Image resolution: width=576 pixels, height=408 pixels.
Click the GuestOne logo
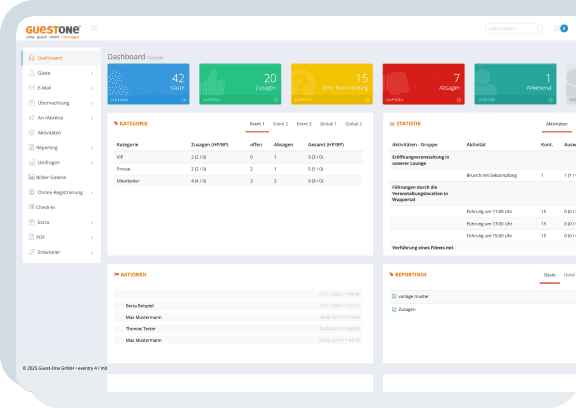[x=53, y=32]
